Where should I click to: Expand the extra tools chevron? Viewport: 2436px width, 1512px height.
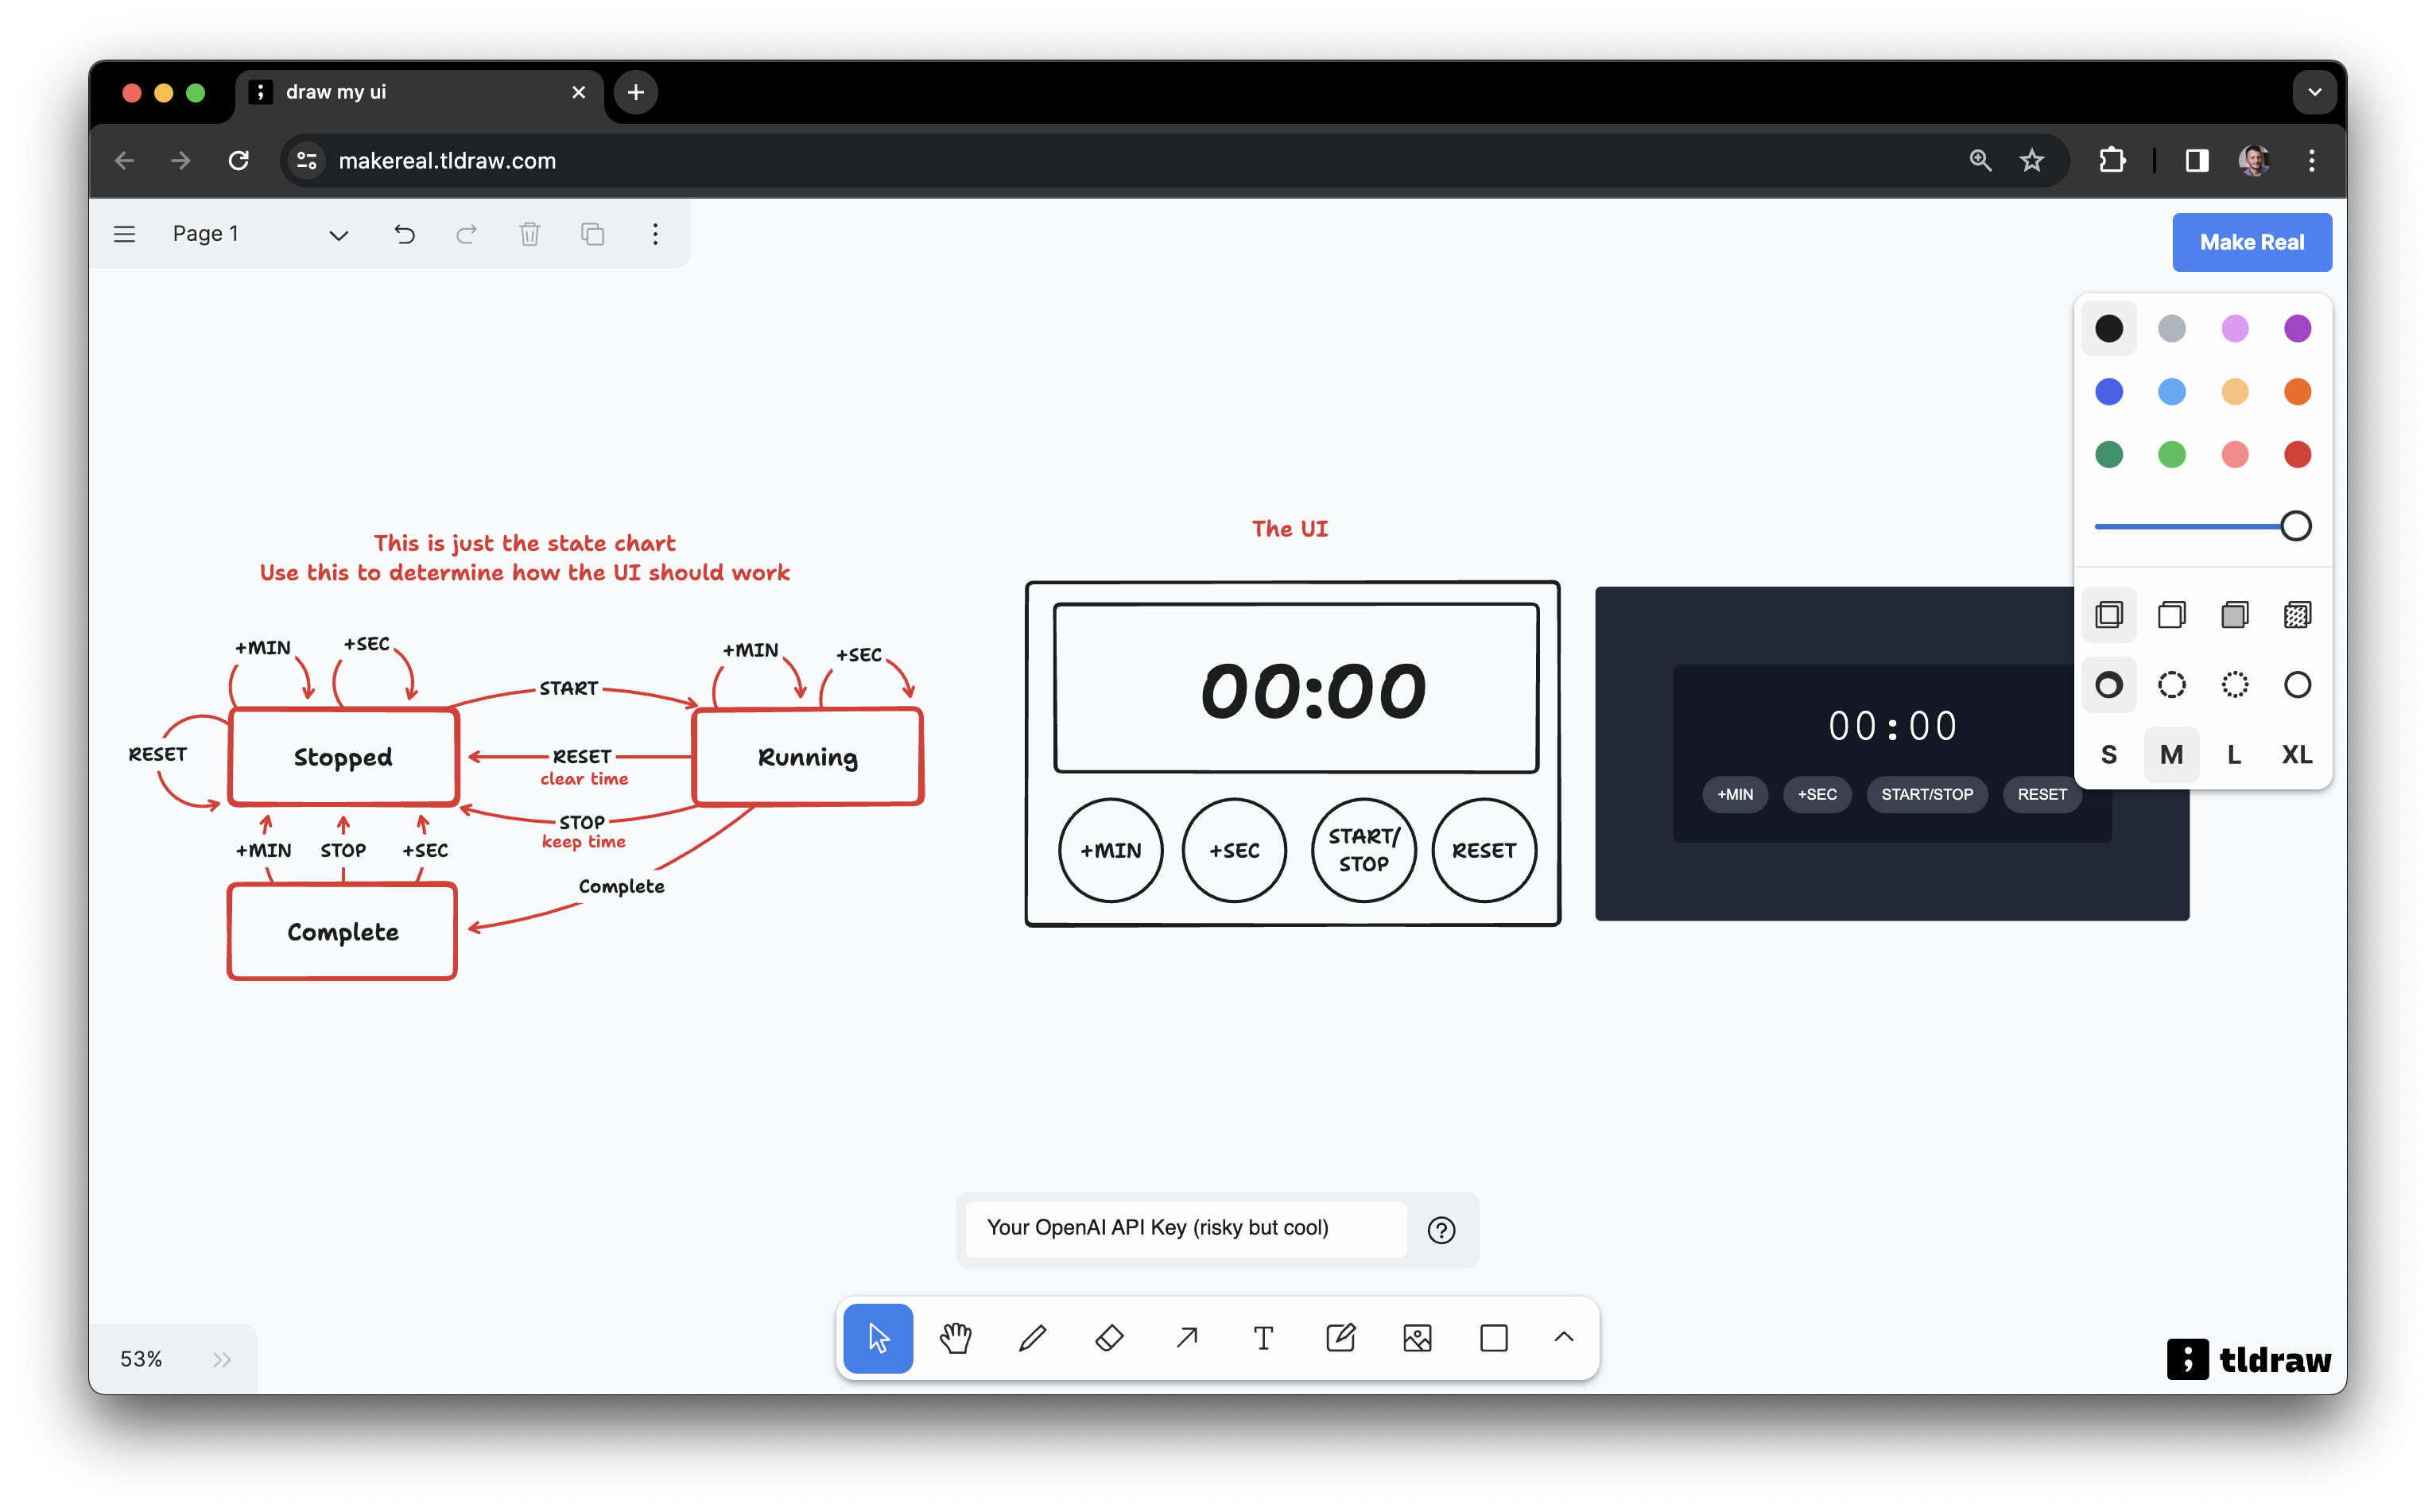pyautogui.click(x=1564, y=1337)
